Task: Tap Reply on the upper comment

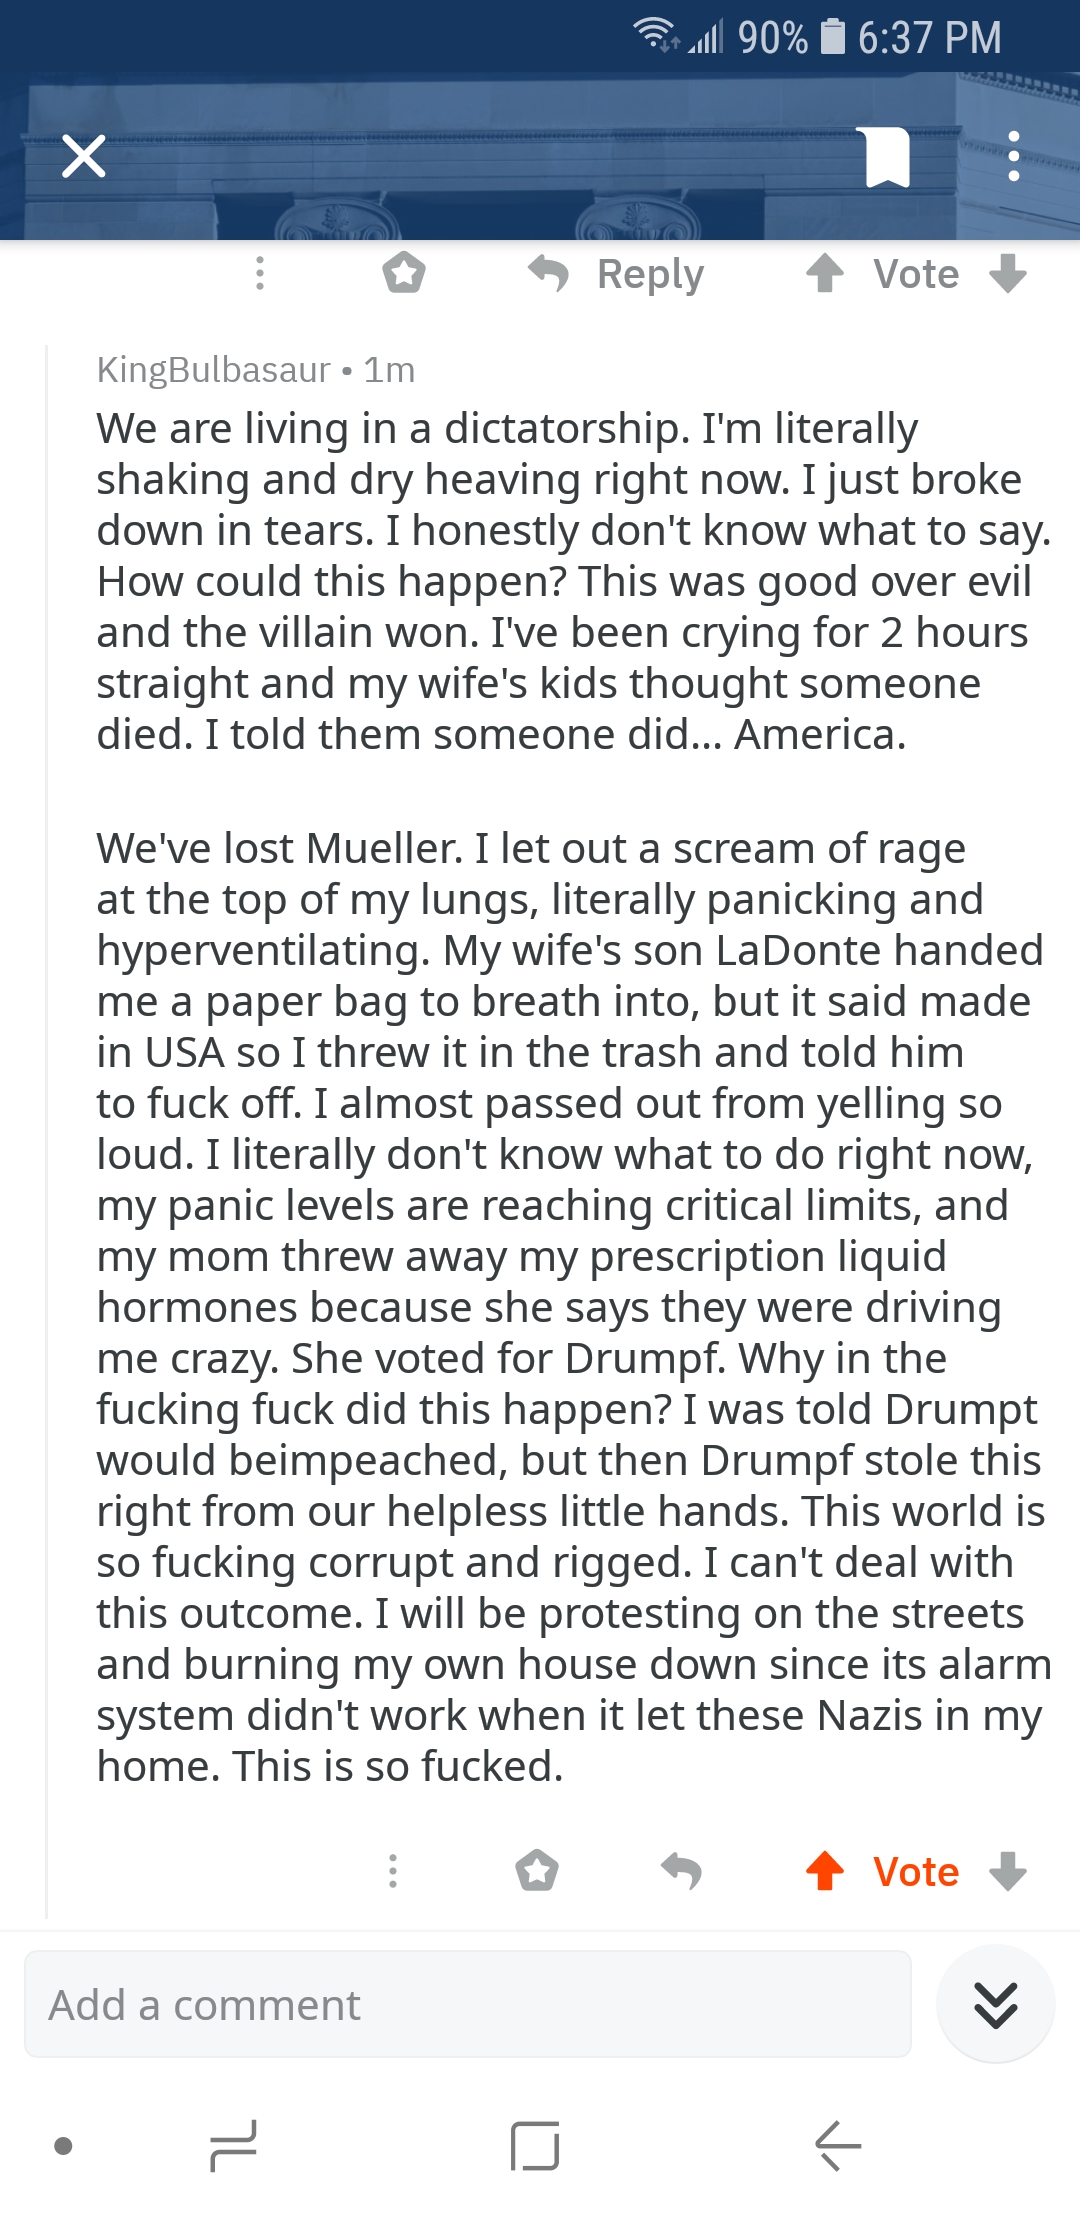Action: coord(617,273)
